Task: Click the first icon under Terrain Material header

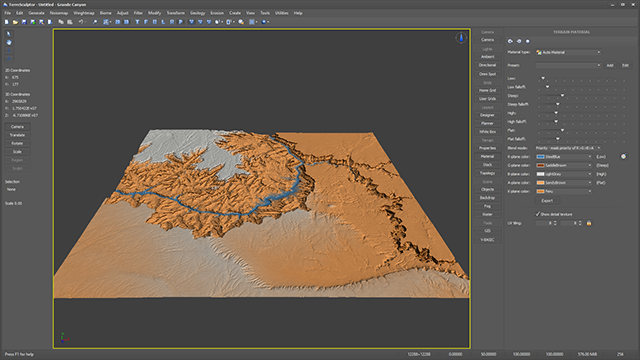Action: (510, 41)
